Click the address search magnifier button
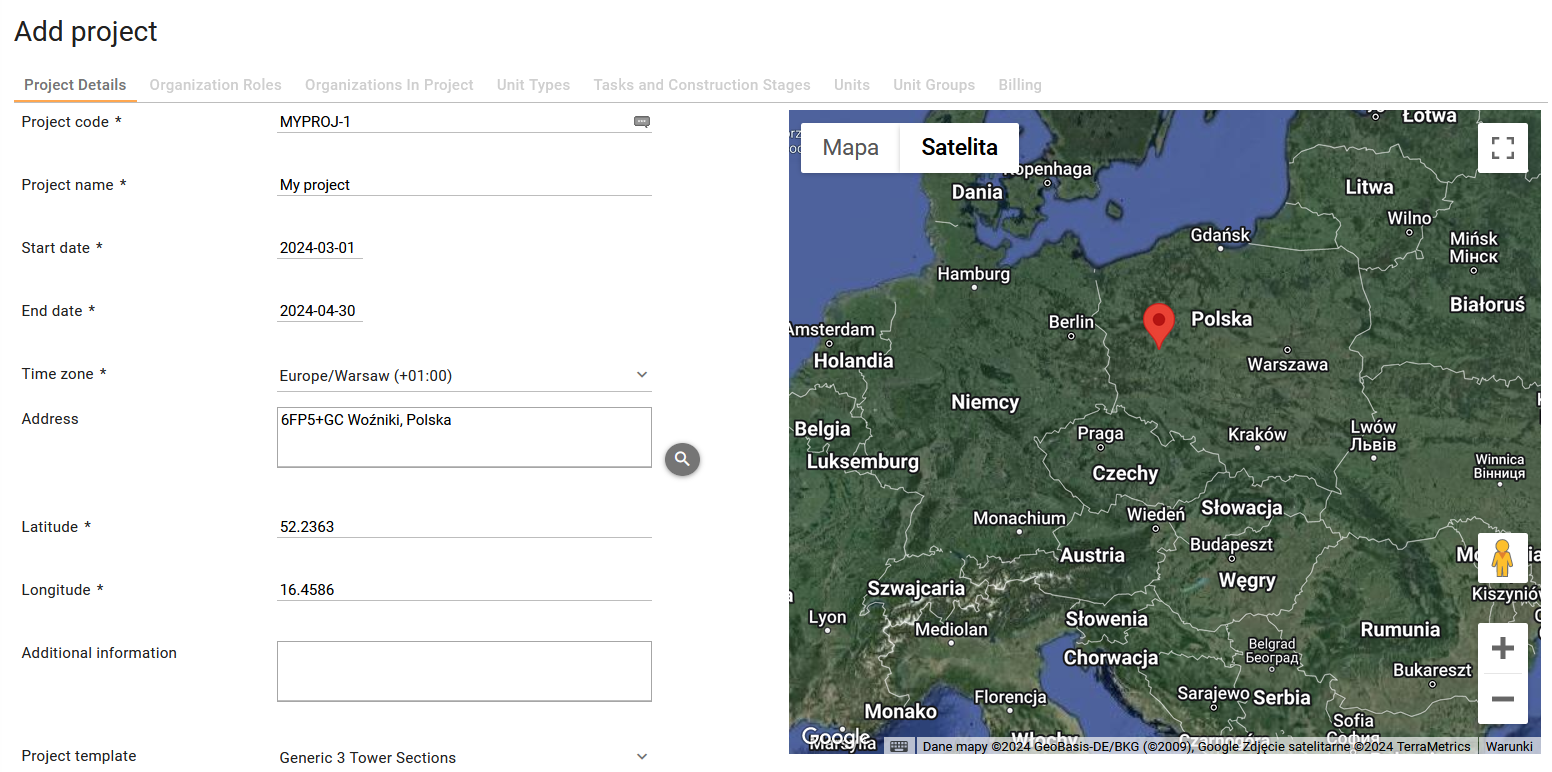Screen dimensions: 1552x772 [682, 459]
